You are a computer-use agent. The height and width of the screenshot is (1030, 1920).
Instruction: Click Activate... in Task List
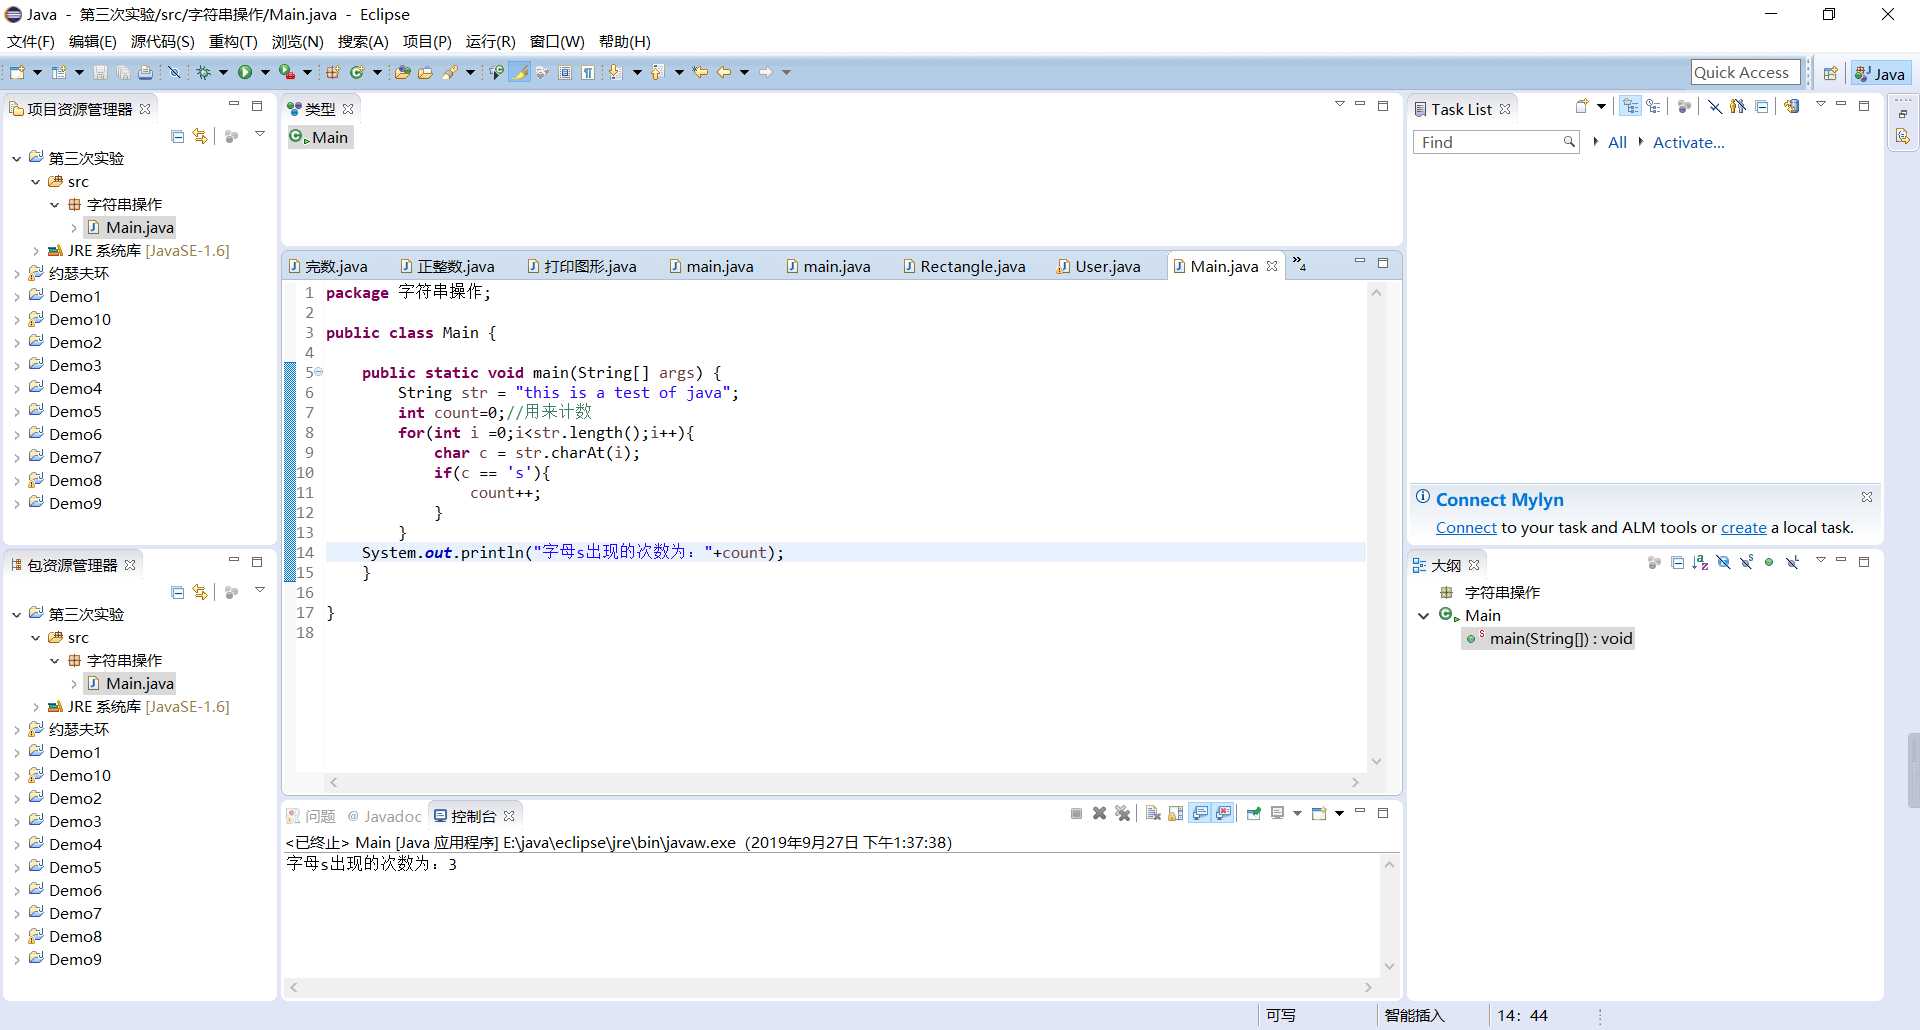tap(1688, 143)
